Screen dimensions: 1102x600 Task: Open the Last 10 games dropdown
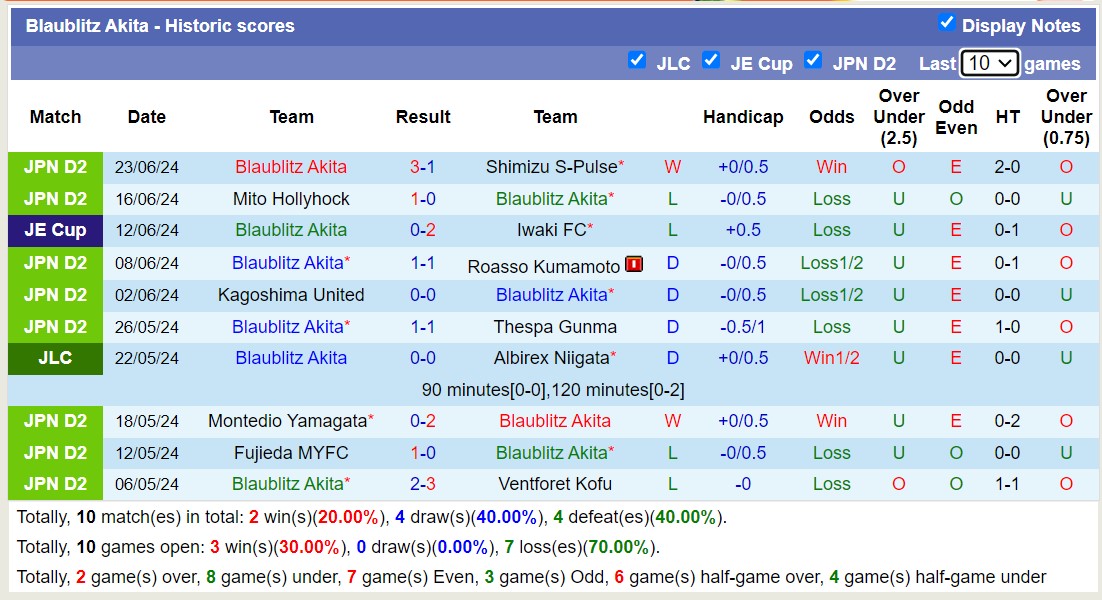tap(989, 63)
